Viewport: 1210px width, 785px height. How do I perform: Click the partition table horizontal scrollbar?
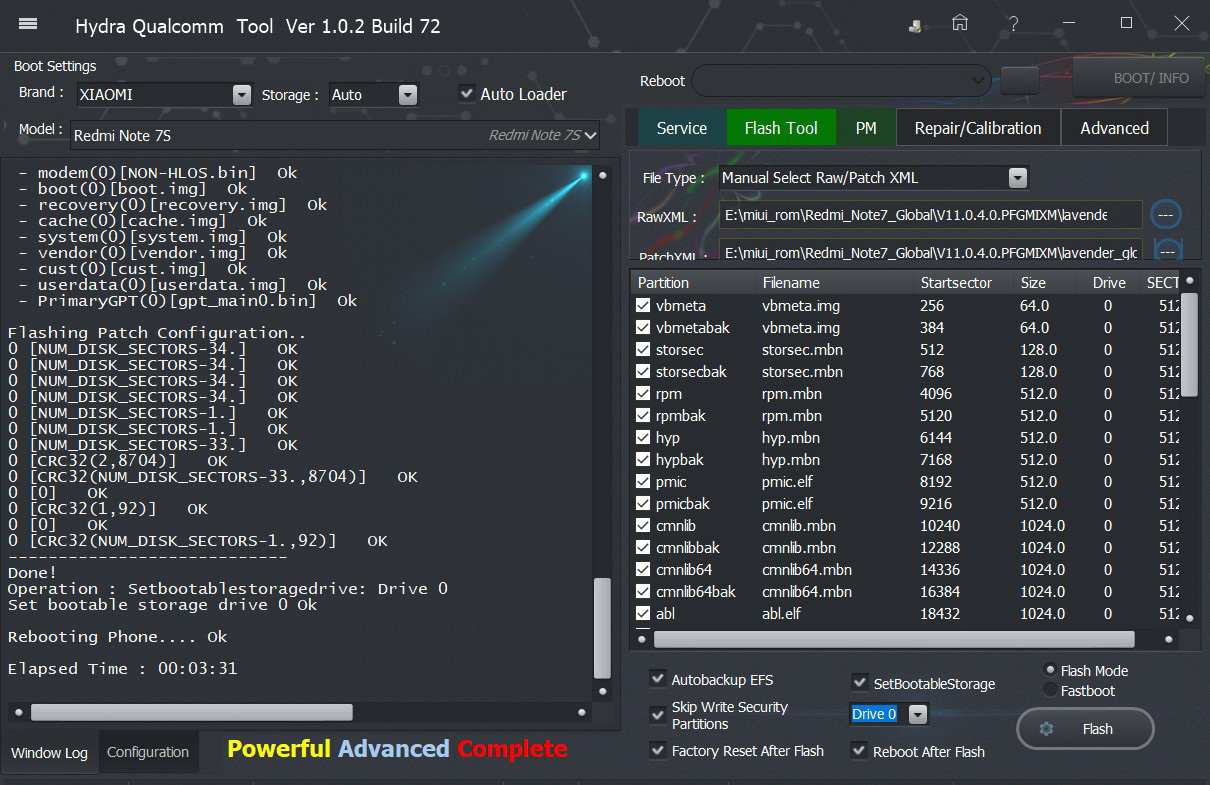tap(894, 638)
